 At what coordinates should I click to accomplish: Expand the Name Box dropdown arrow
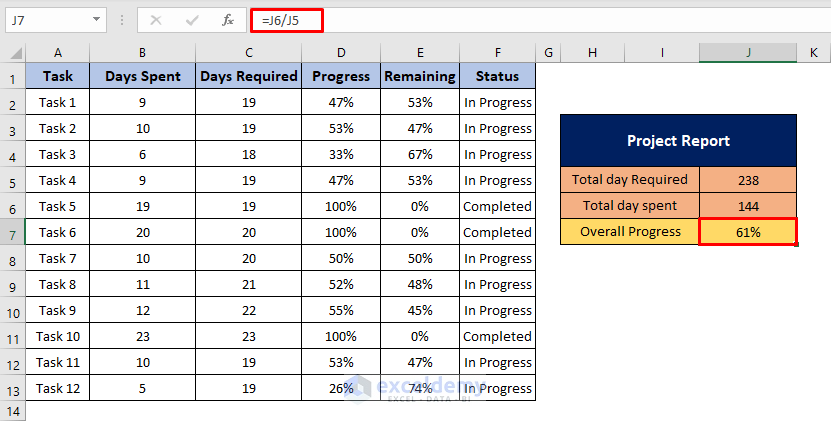point(96,19)
